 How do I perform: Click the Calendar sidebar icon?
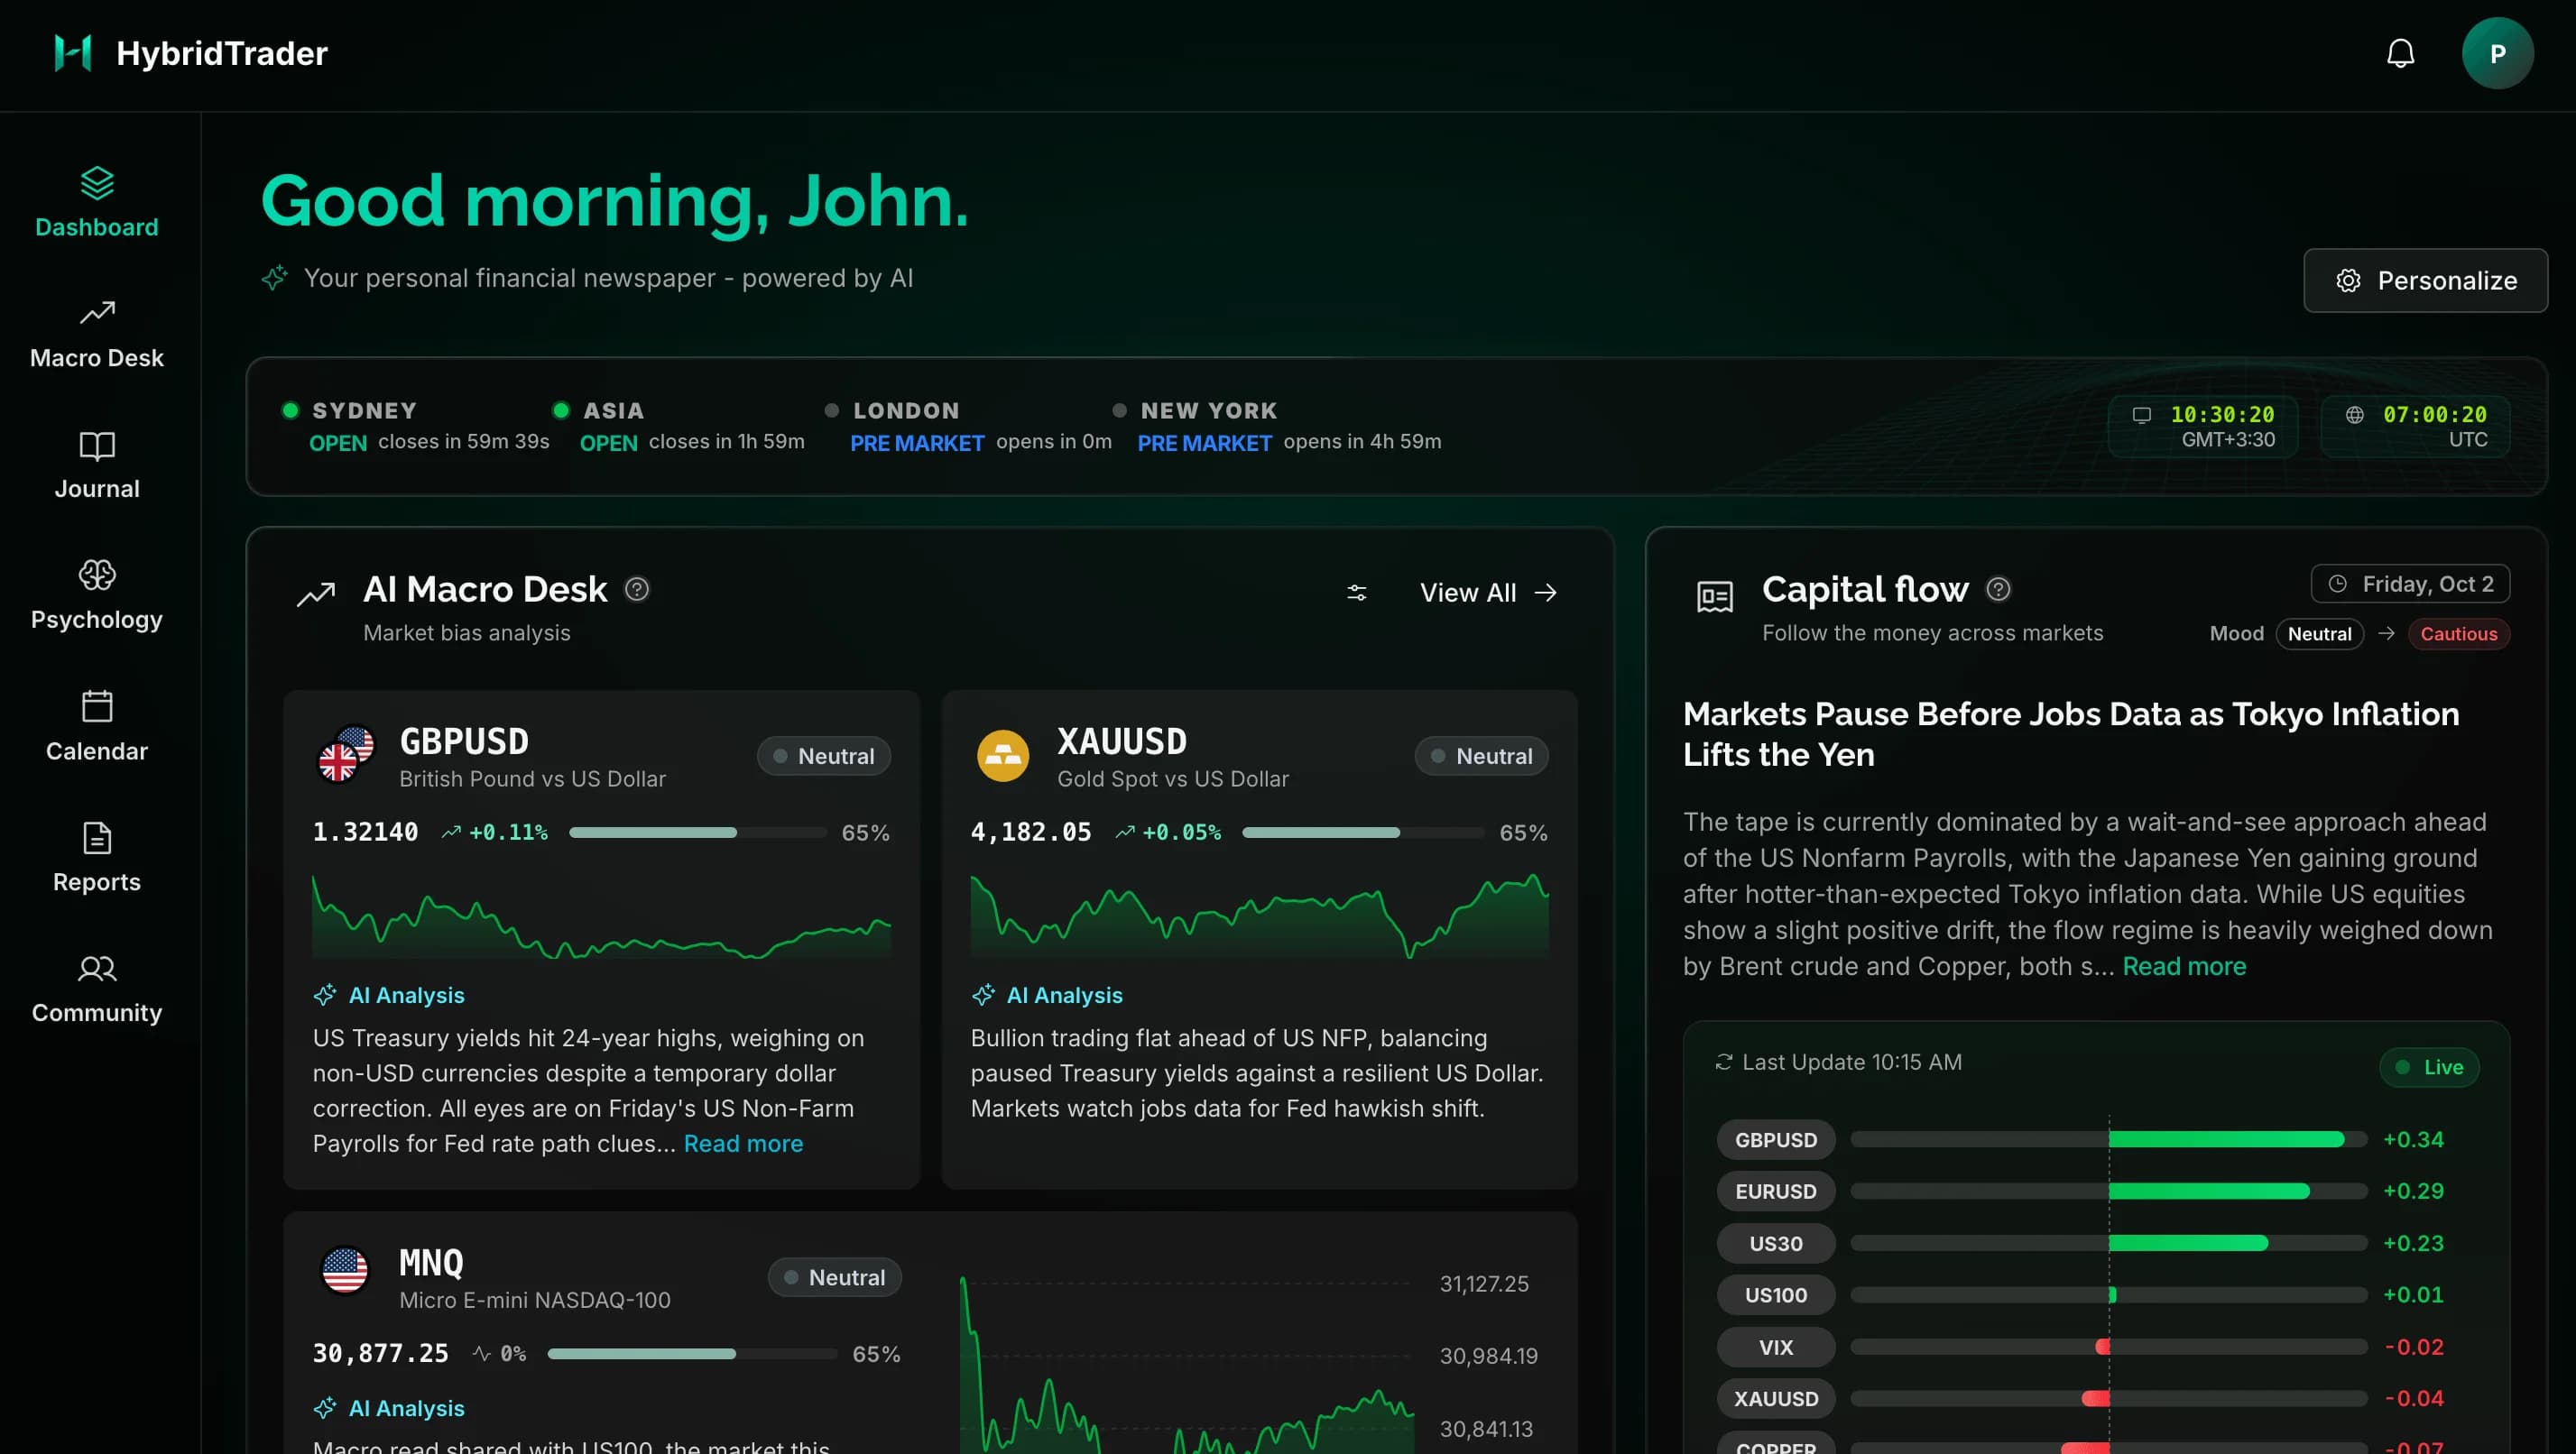click(97, 706)
